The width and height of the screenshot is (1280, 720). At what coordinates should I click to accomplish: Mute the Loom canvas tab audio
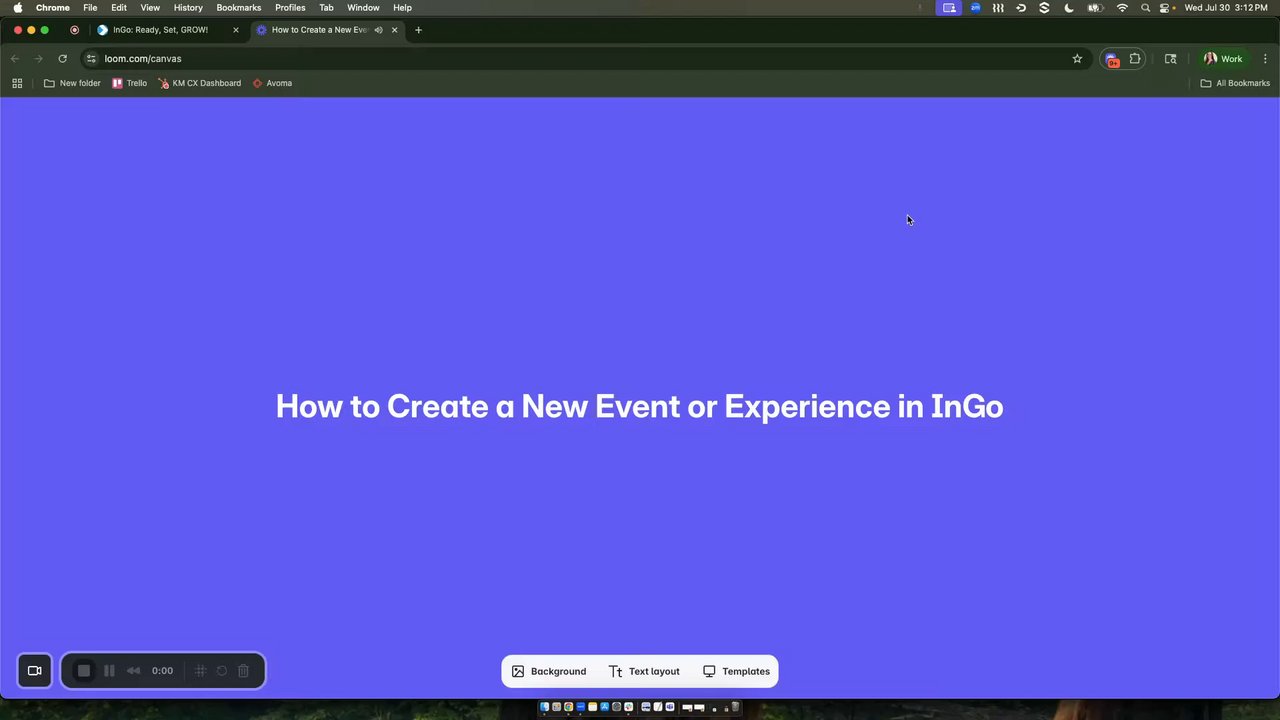point(378,30)
